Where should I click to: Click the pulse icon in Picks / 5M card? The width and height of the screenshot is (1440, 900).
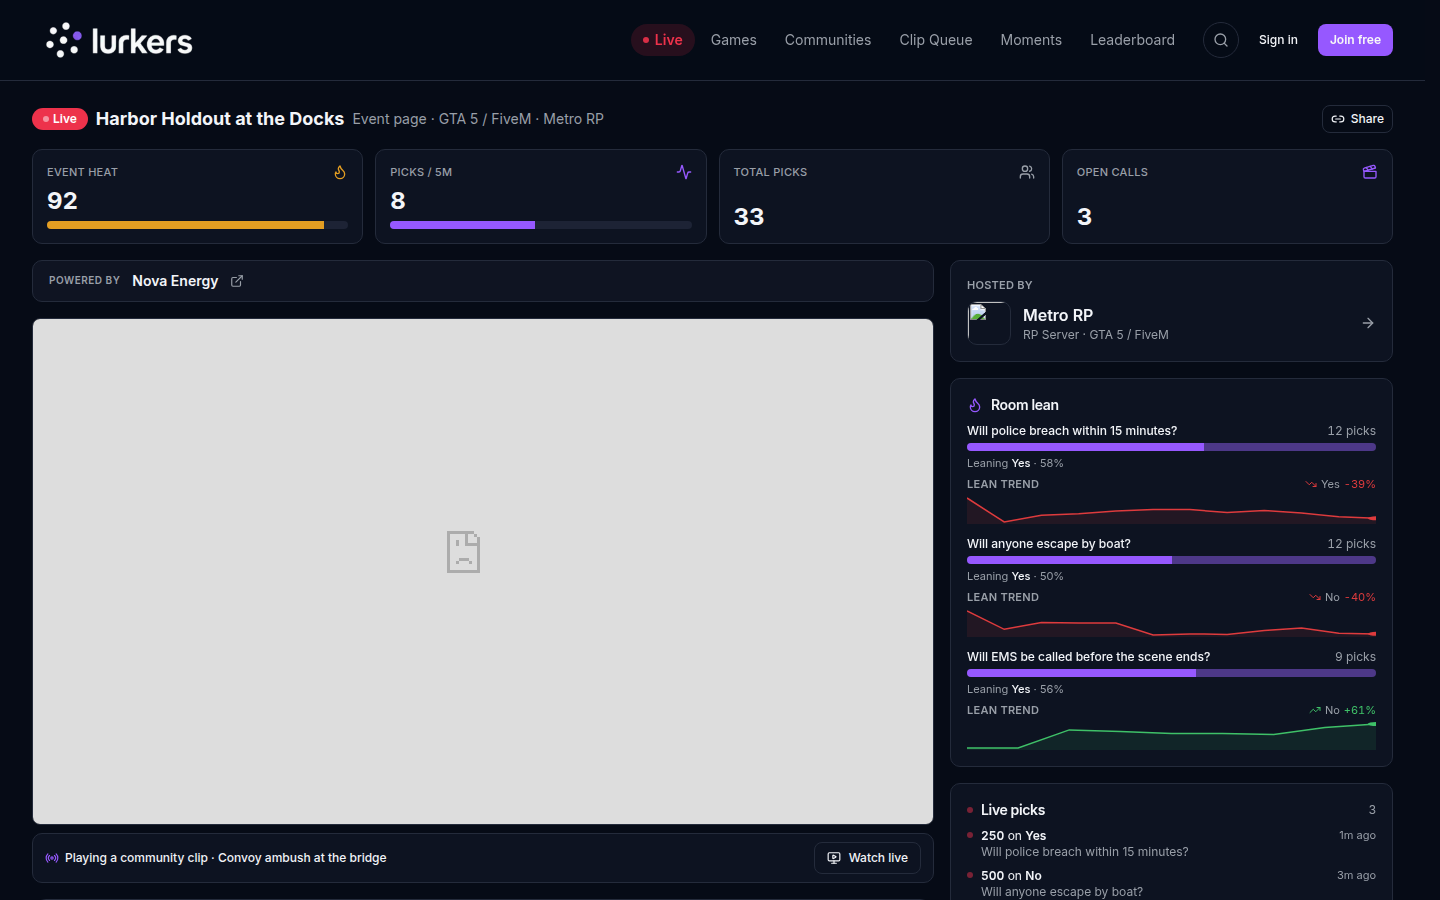684,172
